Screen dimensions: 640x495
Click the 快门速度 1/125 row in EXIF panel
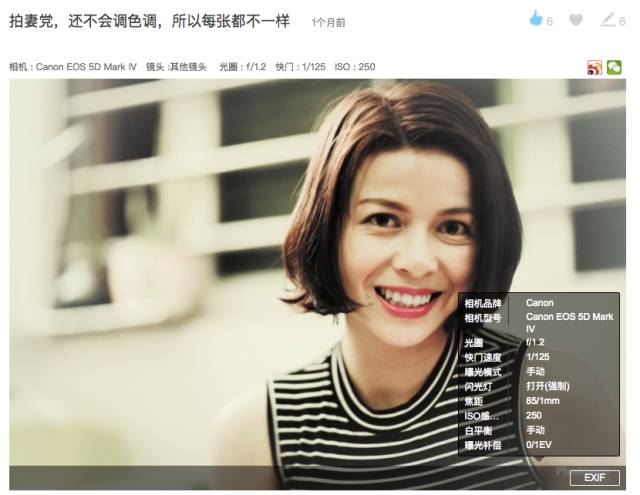pyautogui.click(x=539, y=357)
